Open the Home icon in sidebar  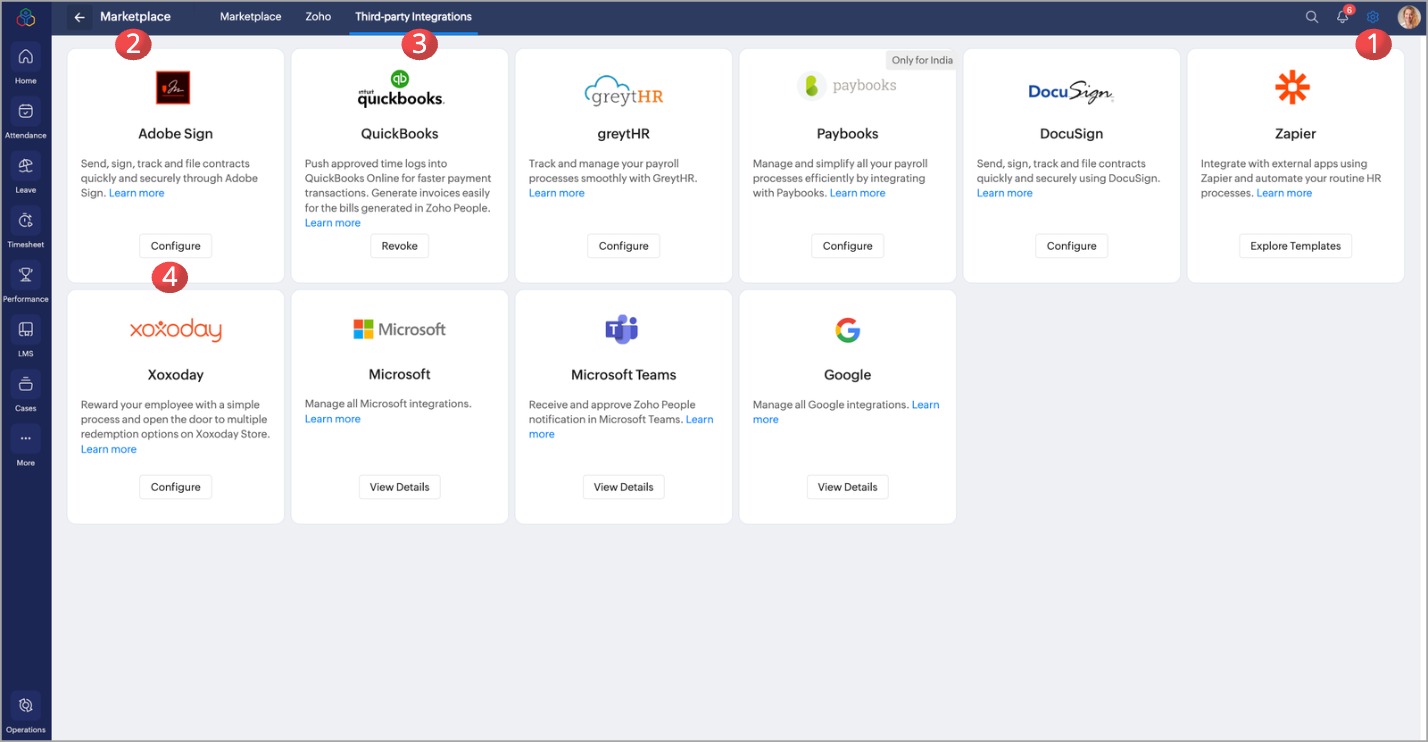point(26,57)
